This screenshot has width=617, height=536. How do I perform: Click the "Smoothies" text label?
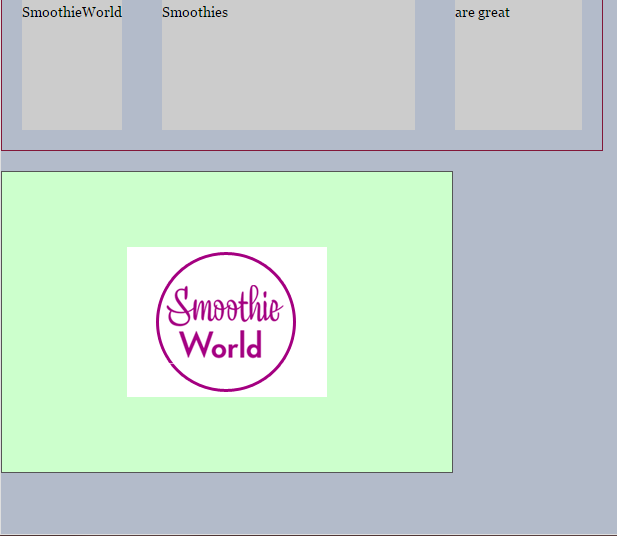point(195,13)
